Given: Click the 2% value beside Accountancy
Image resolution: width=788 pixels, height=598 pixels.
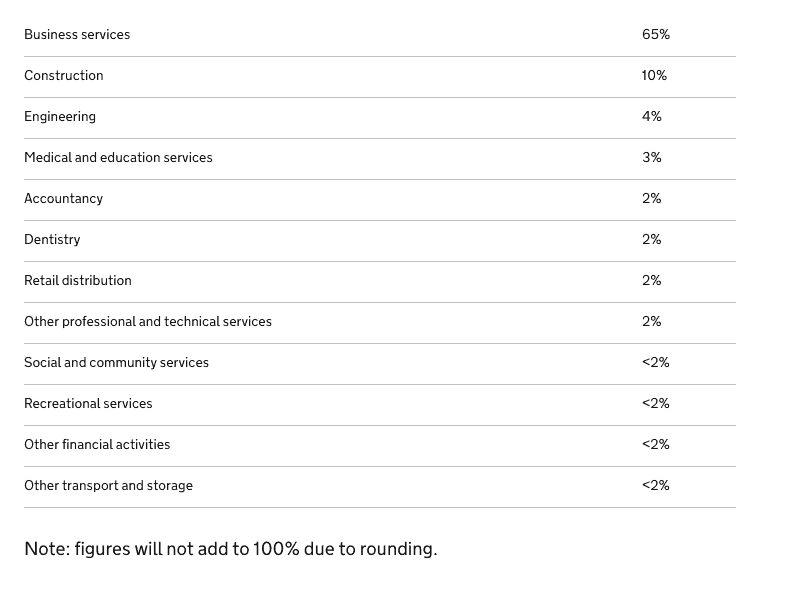Looking at the screenshot, I should coord(652,198).
